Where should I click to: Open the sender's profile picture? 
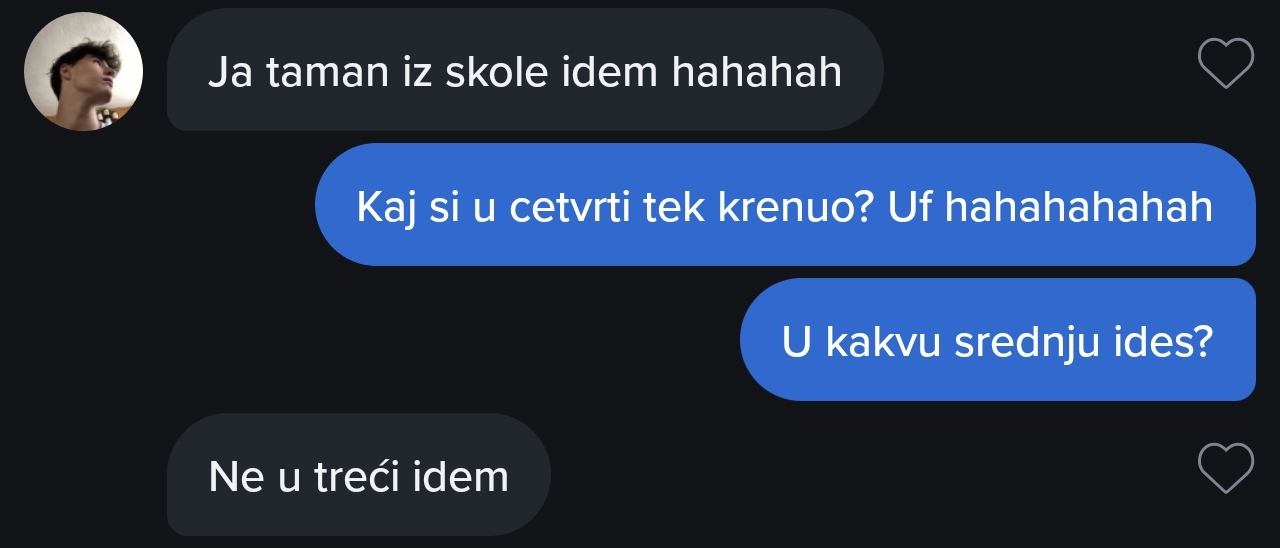(83, 71)
